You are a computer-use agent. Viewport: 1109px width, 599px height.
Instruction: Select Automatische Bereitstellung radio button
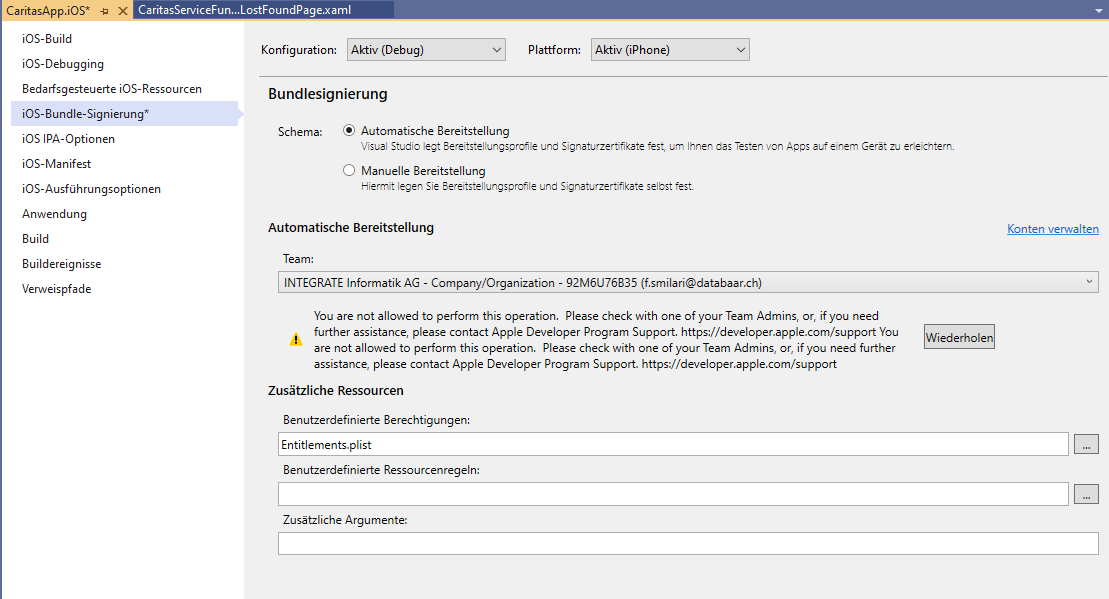tap(349, 131)
